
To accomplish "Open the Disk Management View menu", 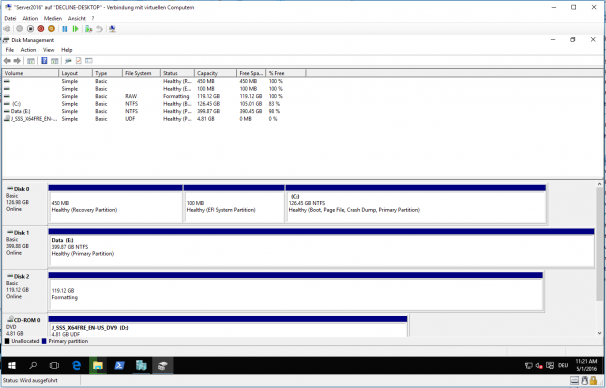I will 48,50.
